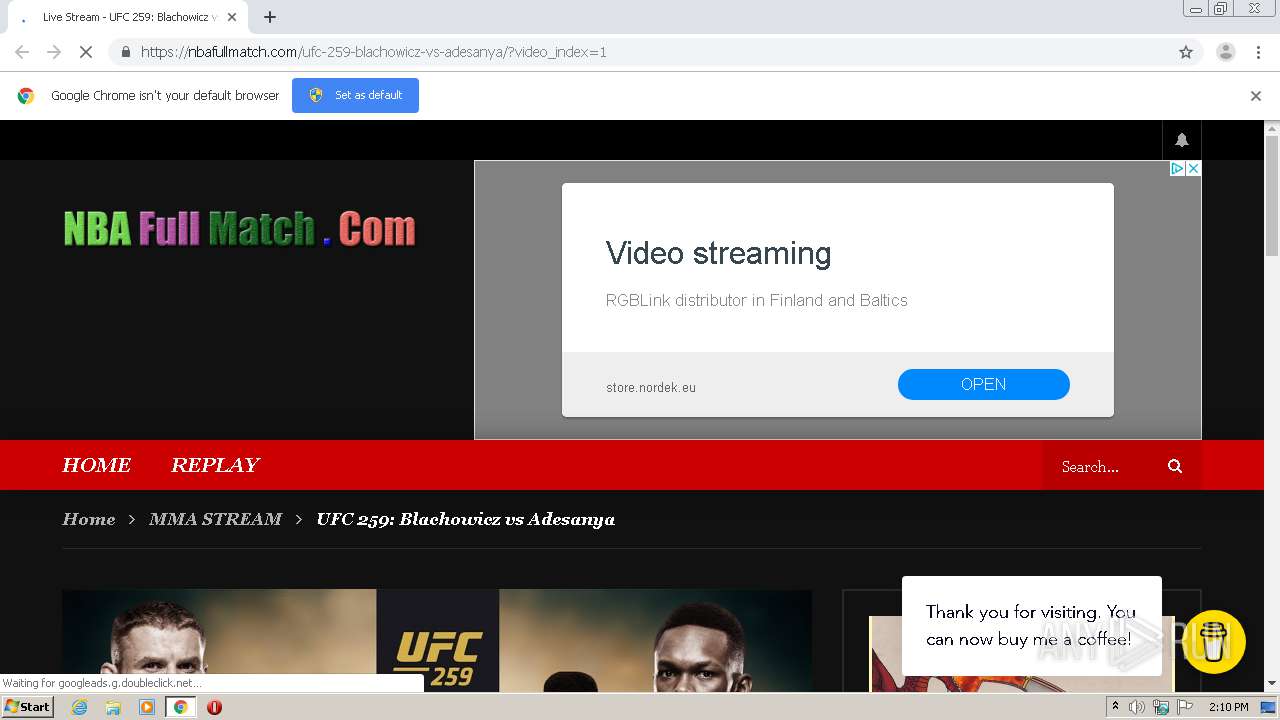Screen dimensions: 1280x720
Task: Click the Video streaming ad headline
Action: [x=718, y=253]
